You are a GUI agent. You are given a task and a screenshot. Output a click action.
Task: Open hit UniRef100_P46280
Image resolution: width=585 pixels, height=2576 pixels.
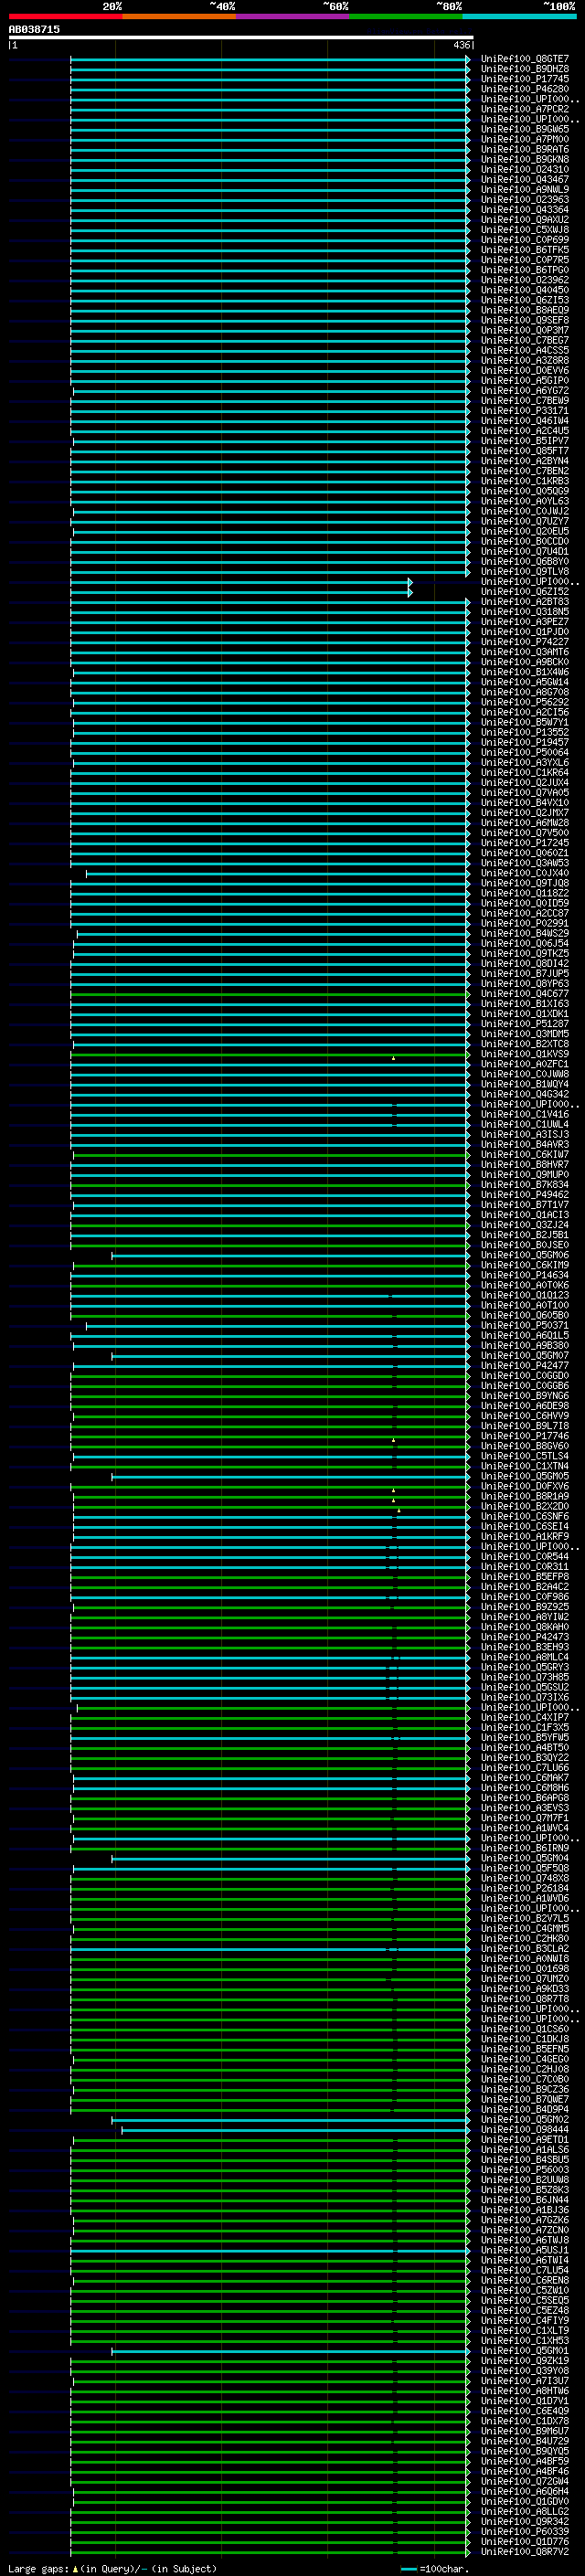524,90
